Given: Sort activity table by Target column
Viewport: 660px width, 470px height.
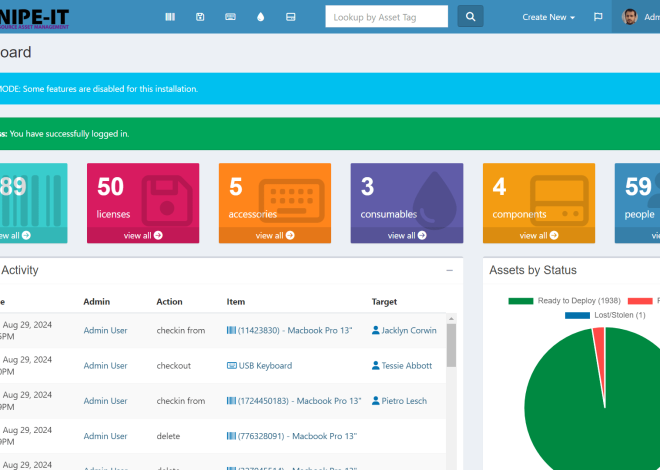Looking at the screenshot, I should click(384, 302).
